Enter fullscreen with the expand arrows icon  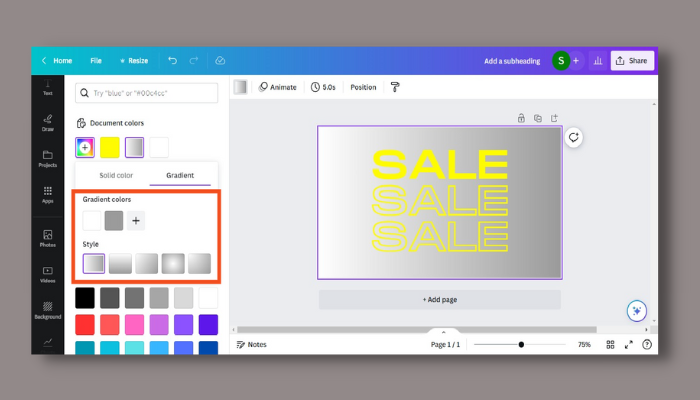click(x=629, y=345)
